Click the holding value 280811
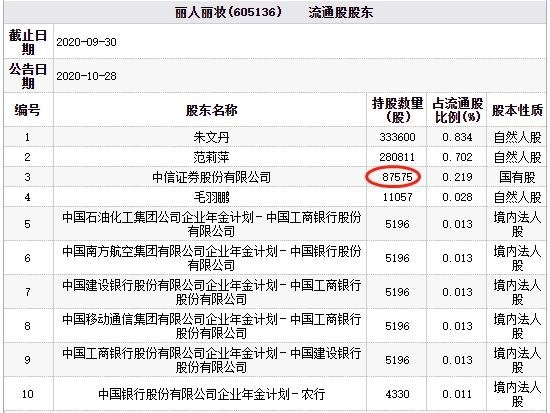Screen dimensions: 550x413 pyautogui.click(x=397, y=157)
